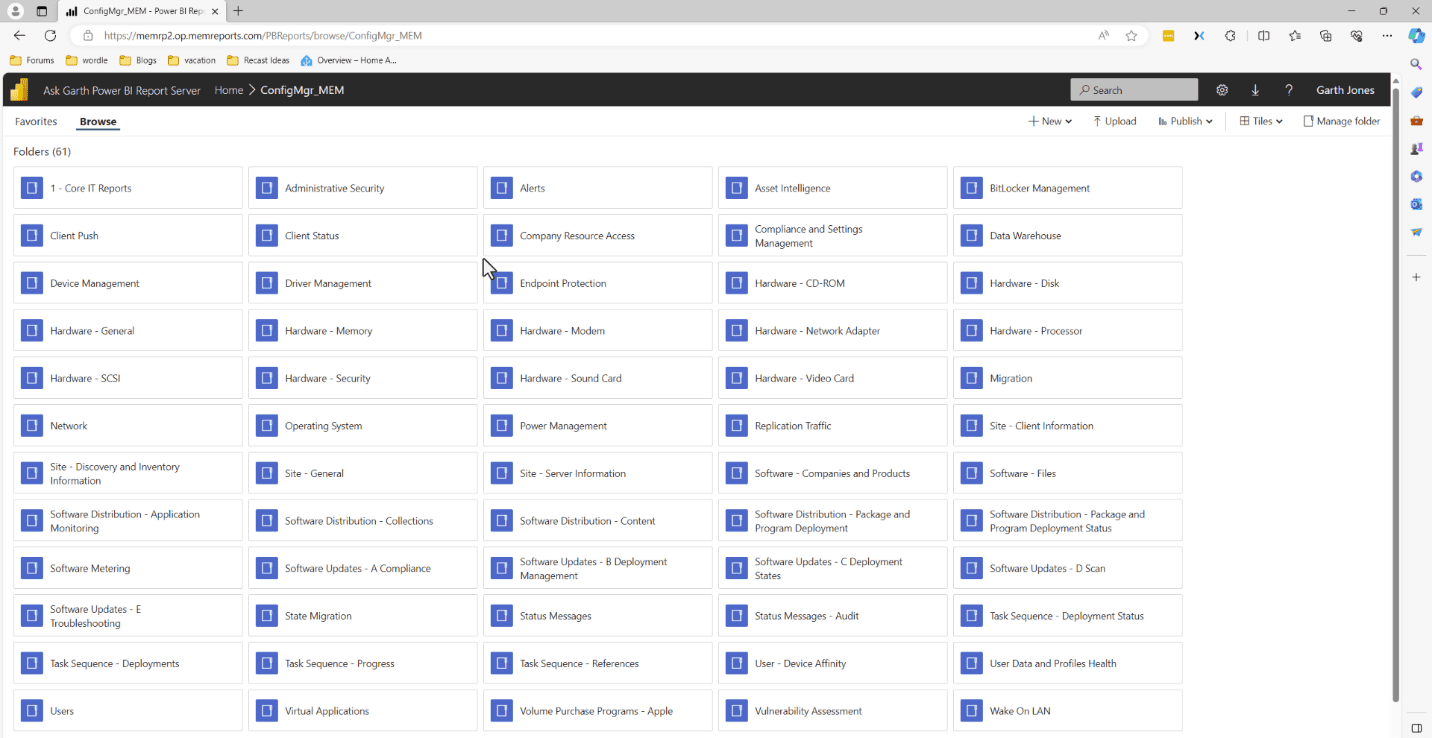Open the Replication Traffic folder
This screenshot has height=738, width=1432.
point(833,426)
